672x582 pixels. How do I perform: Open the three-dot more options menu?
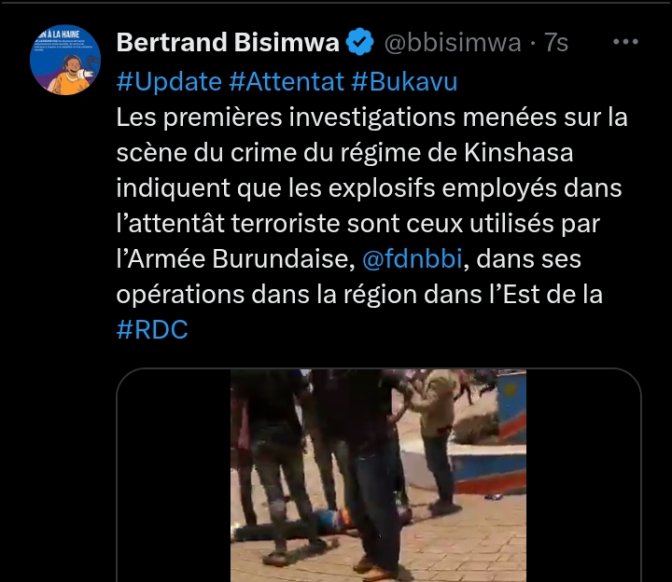625,42
